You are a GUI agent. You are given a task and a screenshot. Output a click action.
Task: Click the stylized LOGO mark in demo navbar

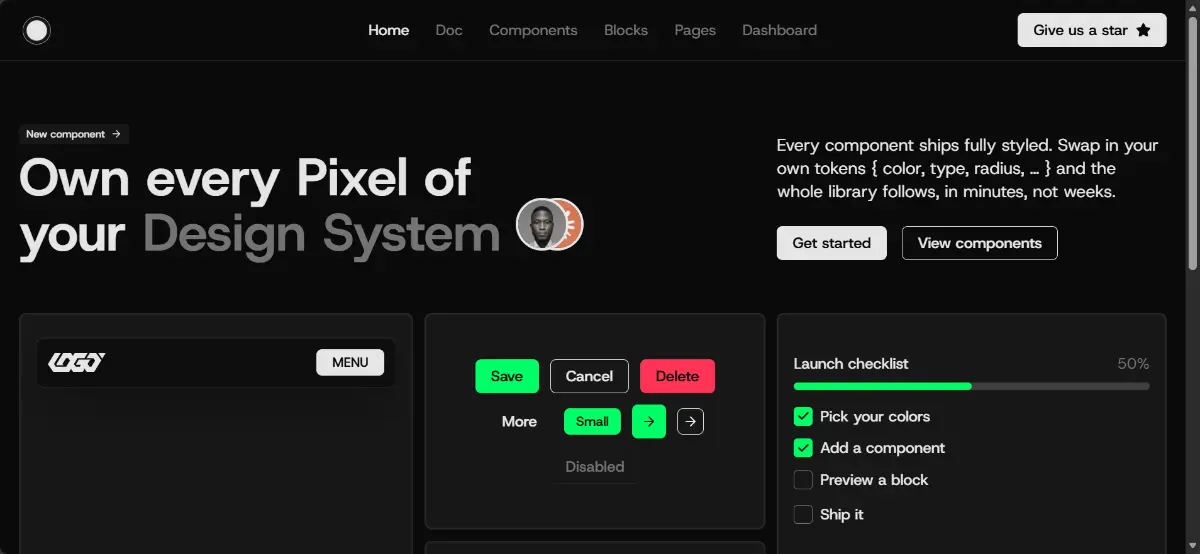77,362
